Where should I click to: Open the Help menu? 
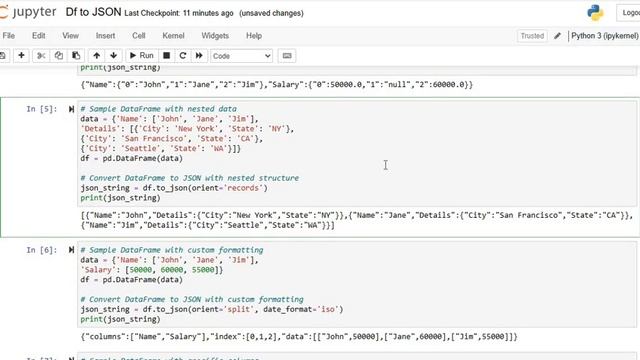[x=254, y=36]
